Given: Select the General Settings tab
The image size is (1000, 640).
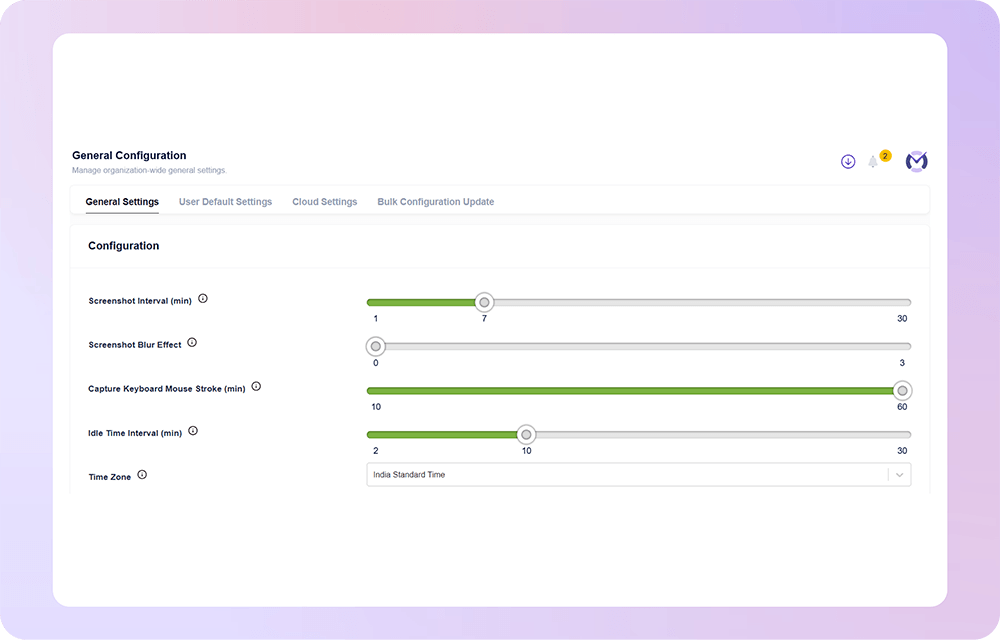Looking at the screenshot, I should pyautogui.click(x=122, y=201).
